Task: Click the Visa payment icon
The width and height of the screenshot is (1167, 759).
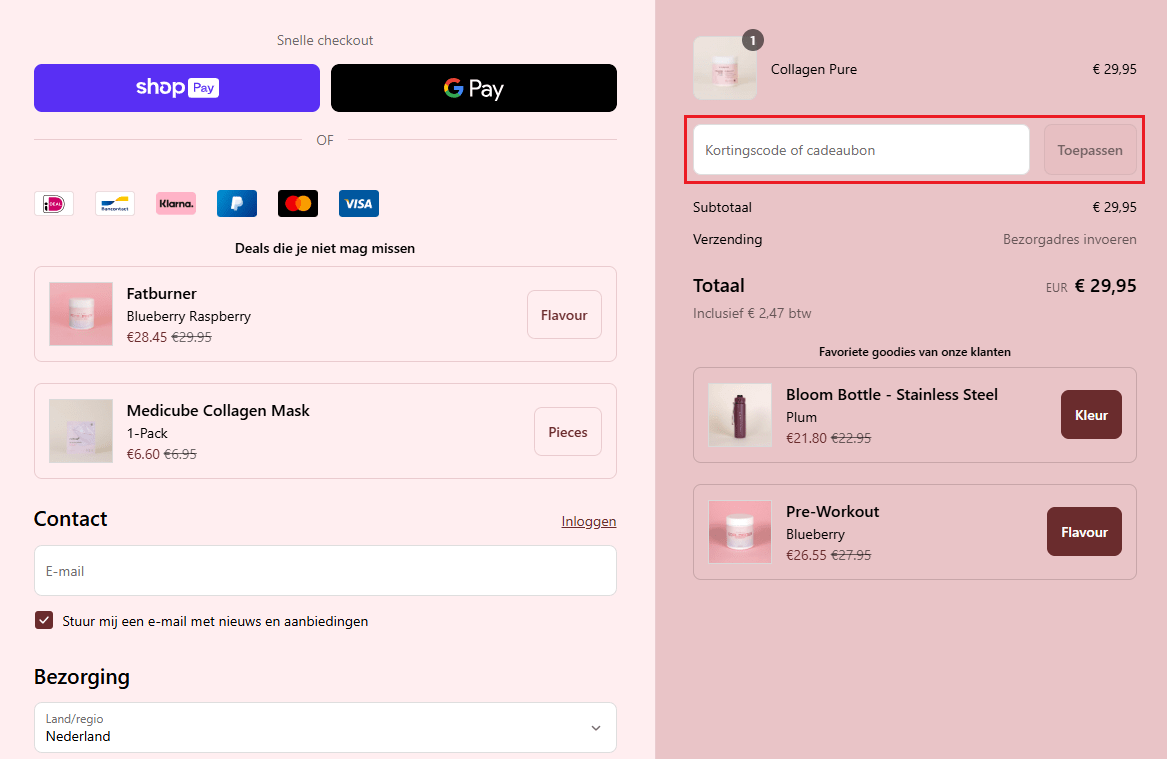Action: 358,204
